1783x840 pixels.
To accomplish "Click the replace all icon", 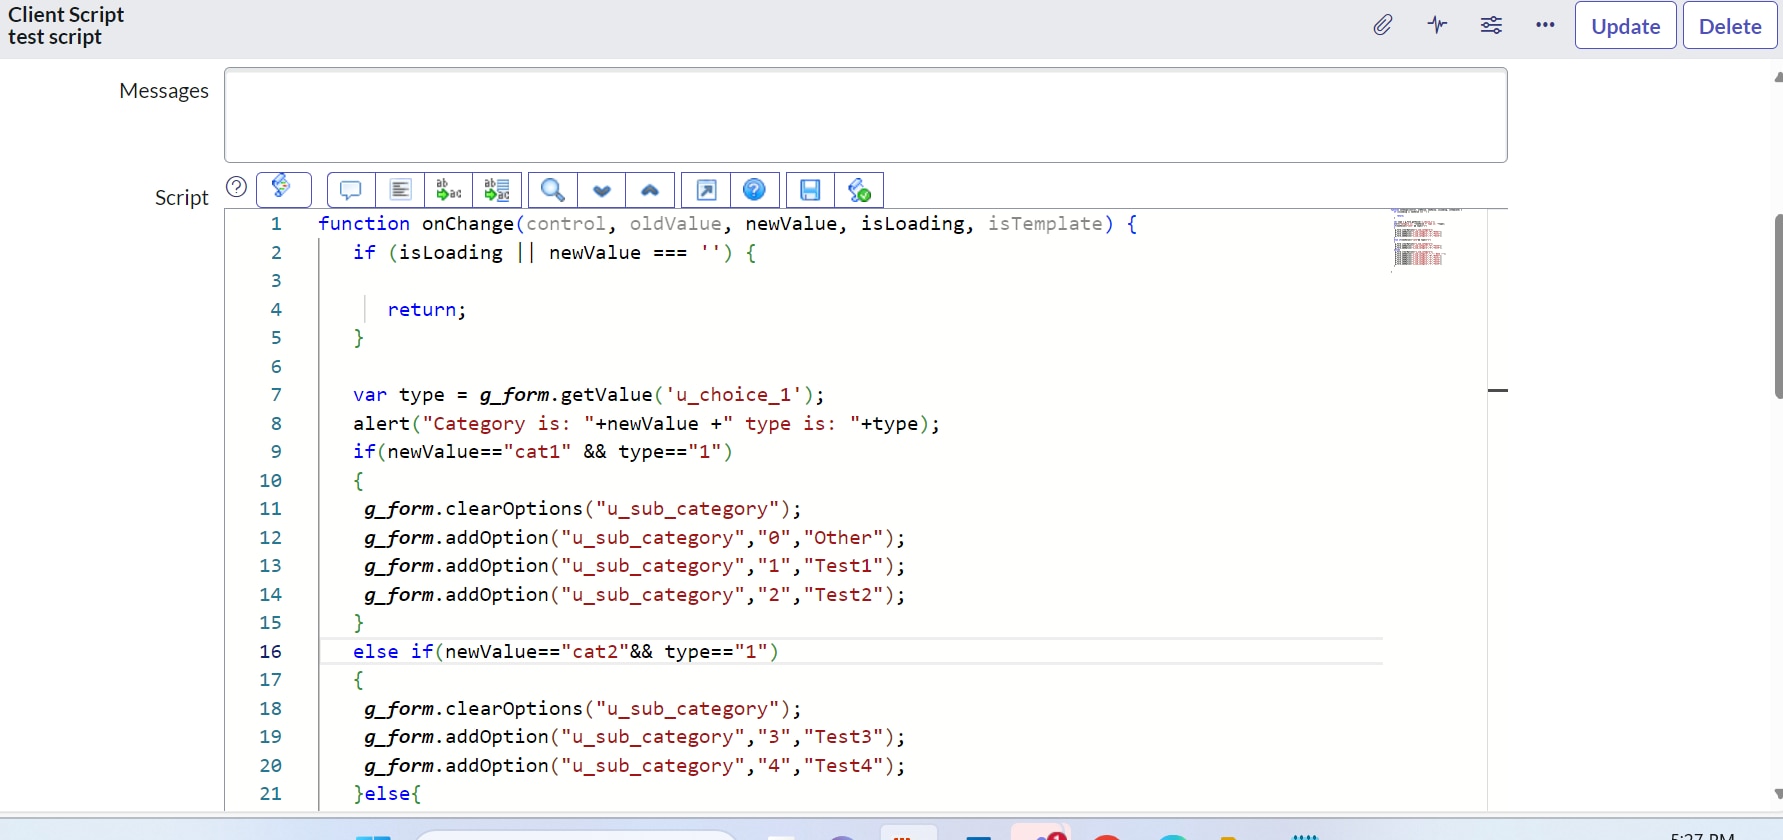I will [497, 190].
